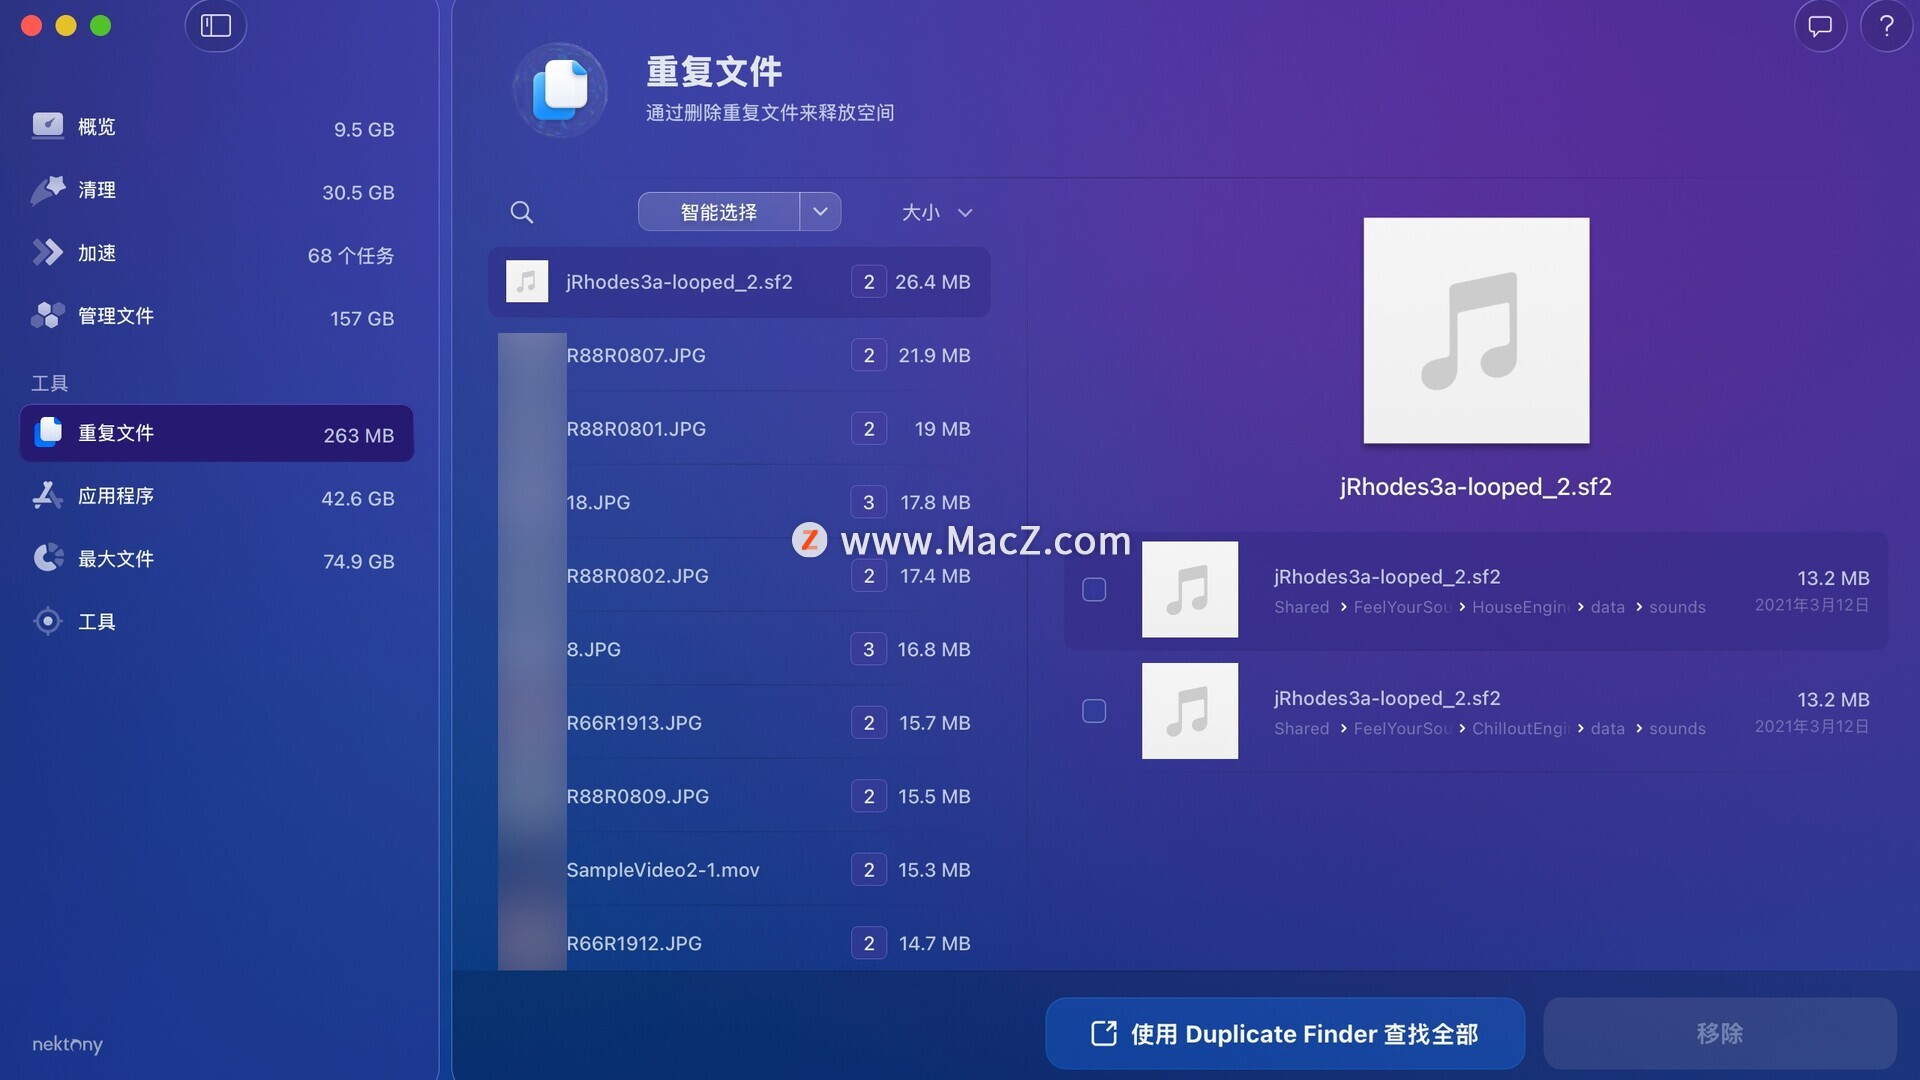Image resolution: width=1920 pixels, height=1080 pixels.
Task: Click the search magnifier icon
Action: click(x=521, y=212)
